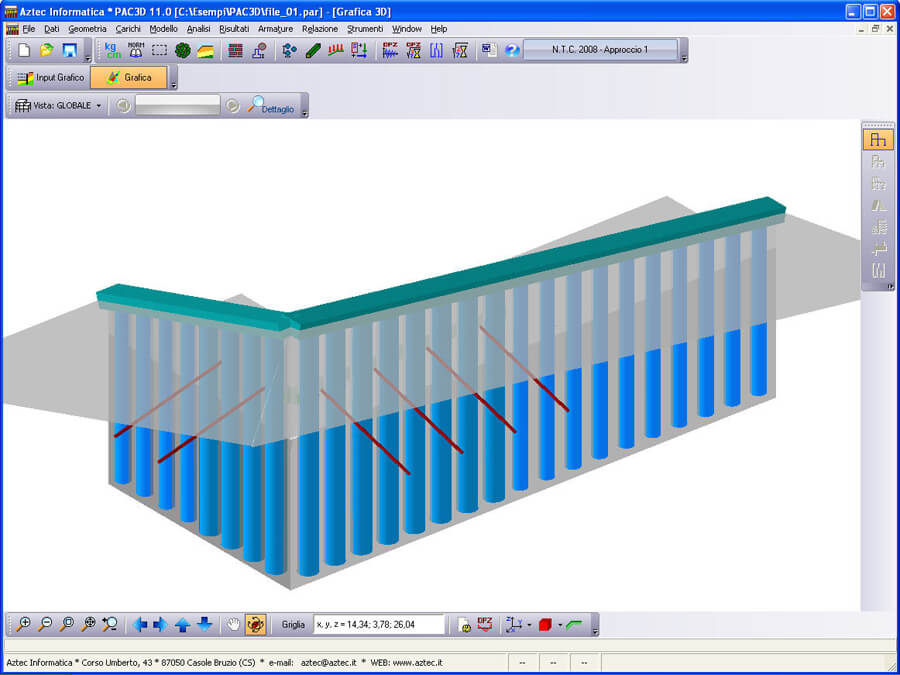900x675 pixels.
Task: Open the Armature menu
Action: (x=275, y=29)
